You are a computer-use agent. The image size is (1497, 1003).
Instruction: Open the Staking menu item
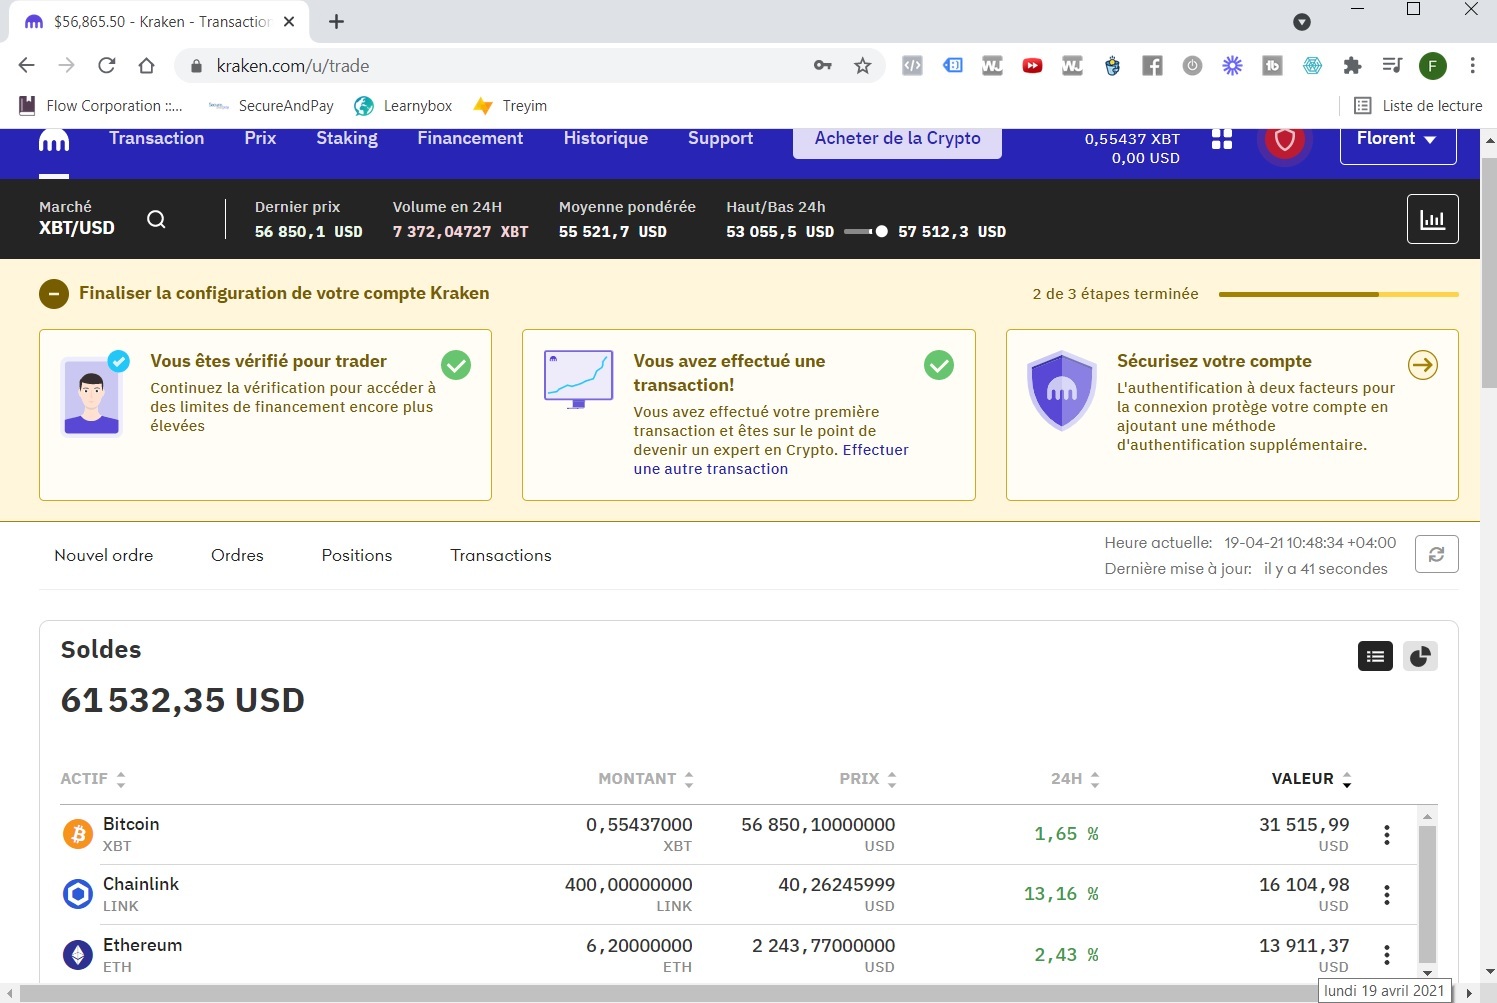pyautogui.click(x=346, y=138)
